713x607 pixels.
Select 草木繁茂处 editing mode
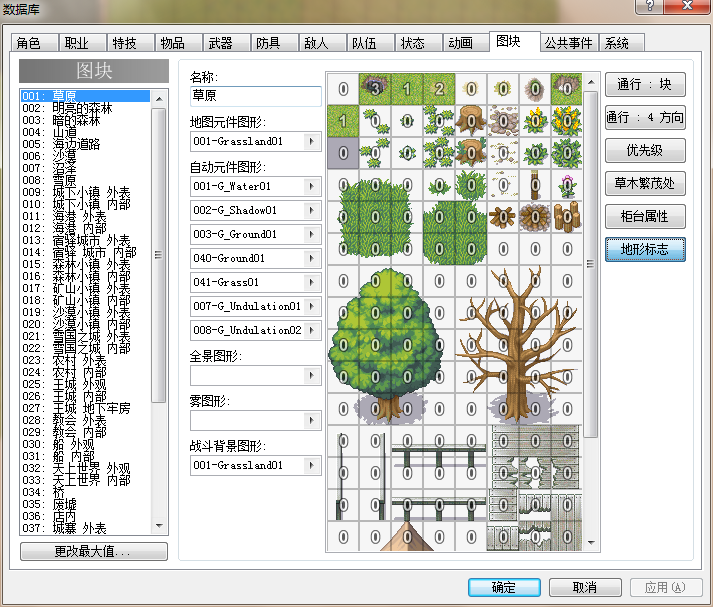tap(645, 184)
